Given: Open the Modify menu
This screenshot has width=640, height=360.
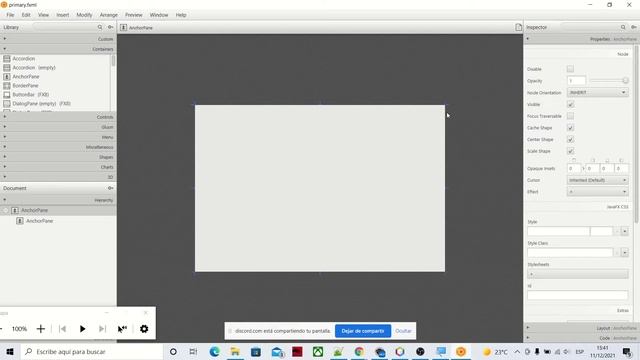Looking at the screenshot, I should pyautogui.click(x=84, y=15).
